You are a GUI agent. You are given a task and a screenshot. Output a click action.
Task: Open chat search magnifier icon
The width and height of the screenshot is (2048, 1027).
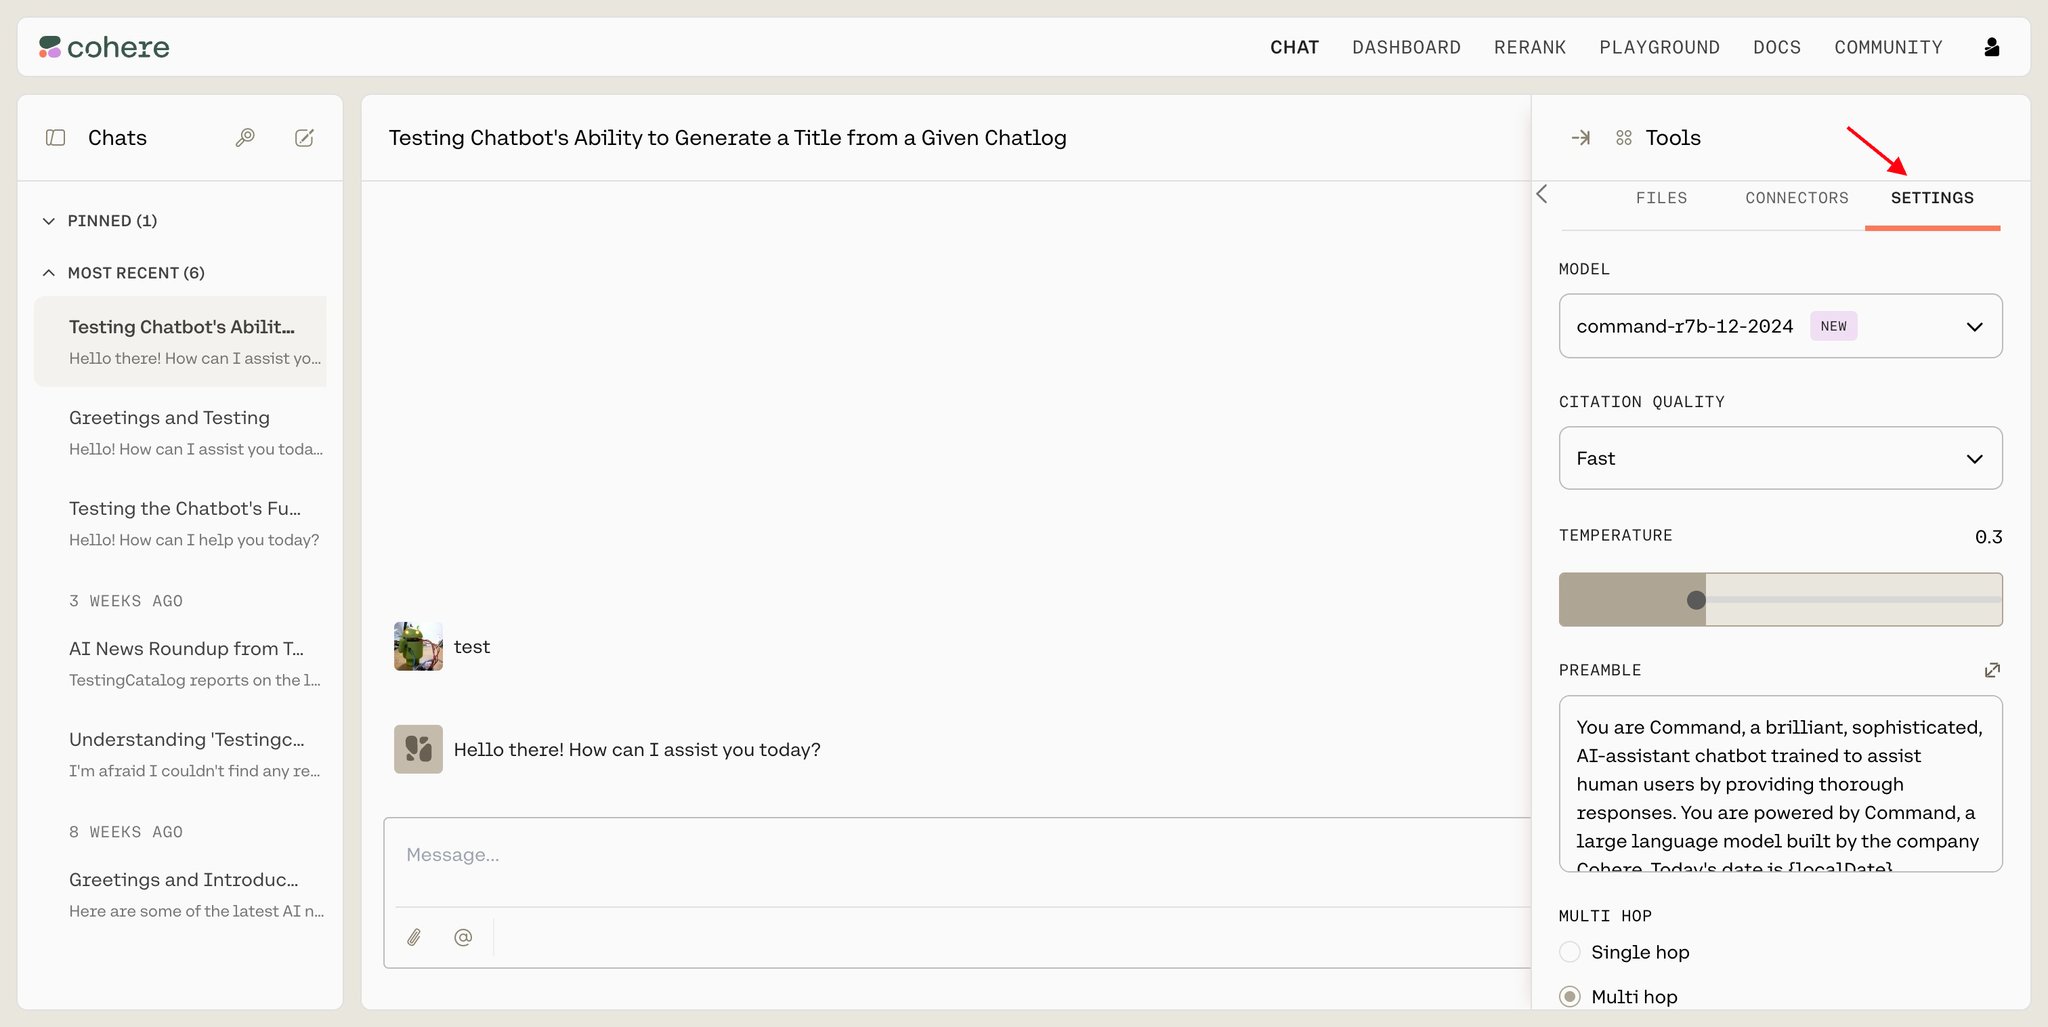(245, 138)
